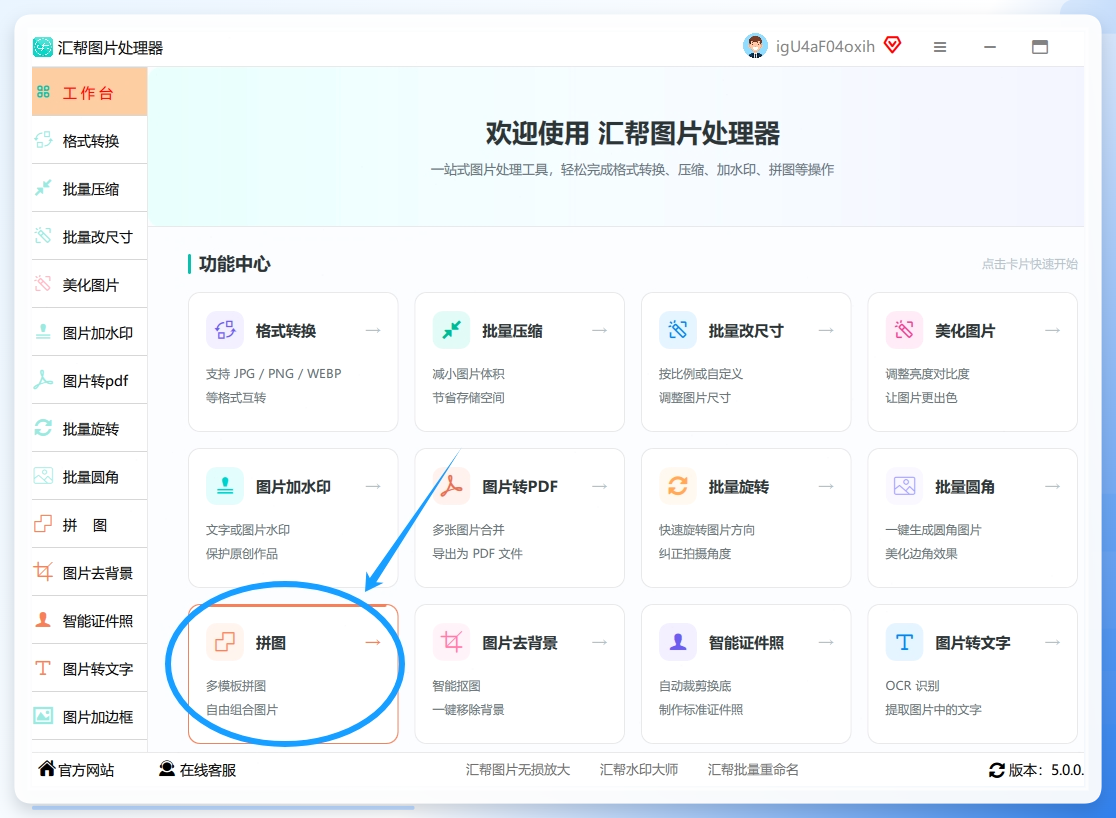
Task: Click the 批量旋转 card icon
Action: 678,486
